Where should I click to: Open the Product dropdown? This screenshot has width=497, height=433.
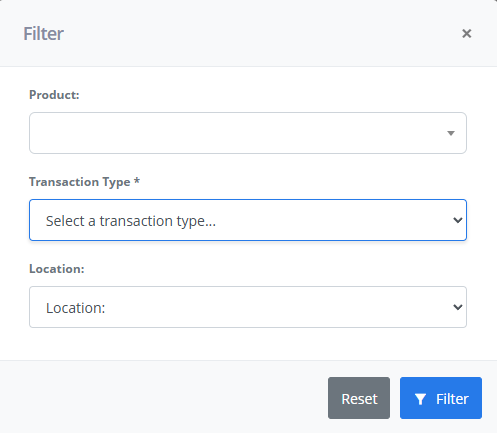pos(248,133)
